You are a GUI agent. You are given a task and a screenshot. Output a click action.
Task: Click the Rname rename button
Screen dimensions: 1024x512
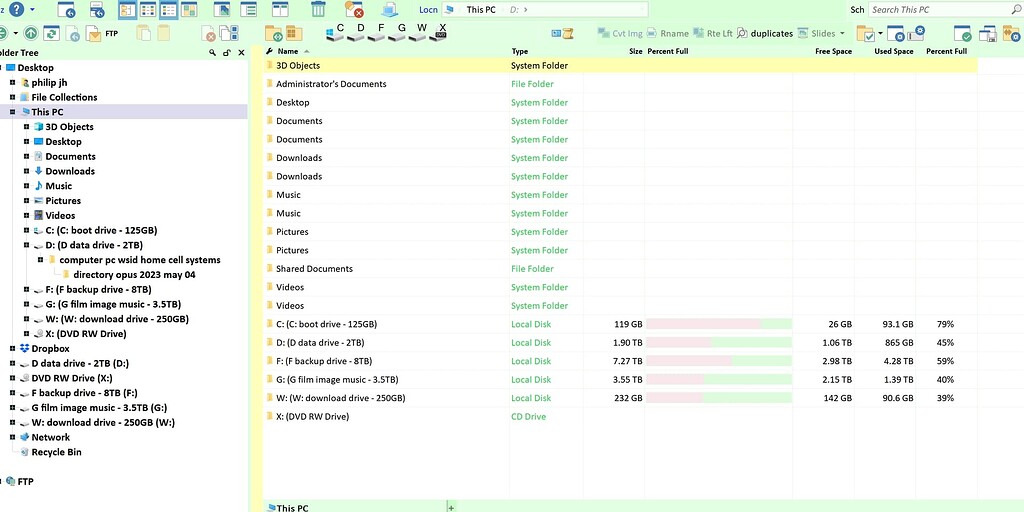point(667,33)
